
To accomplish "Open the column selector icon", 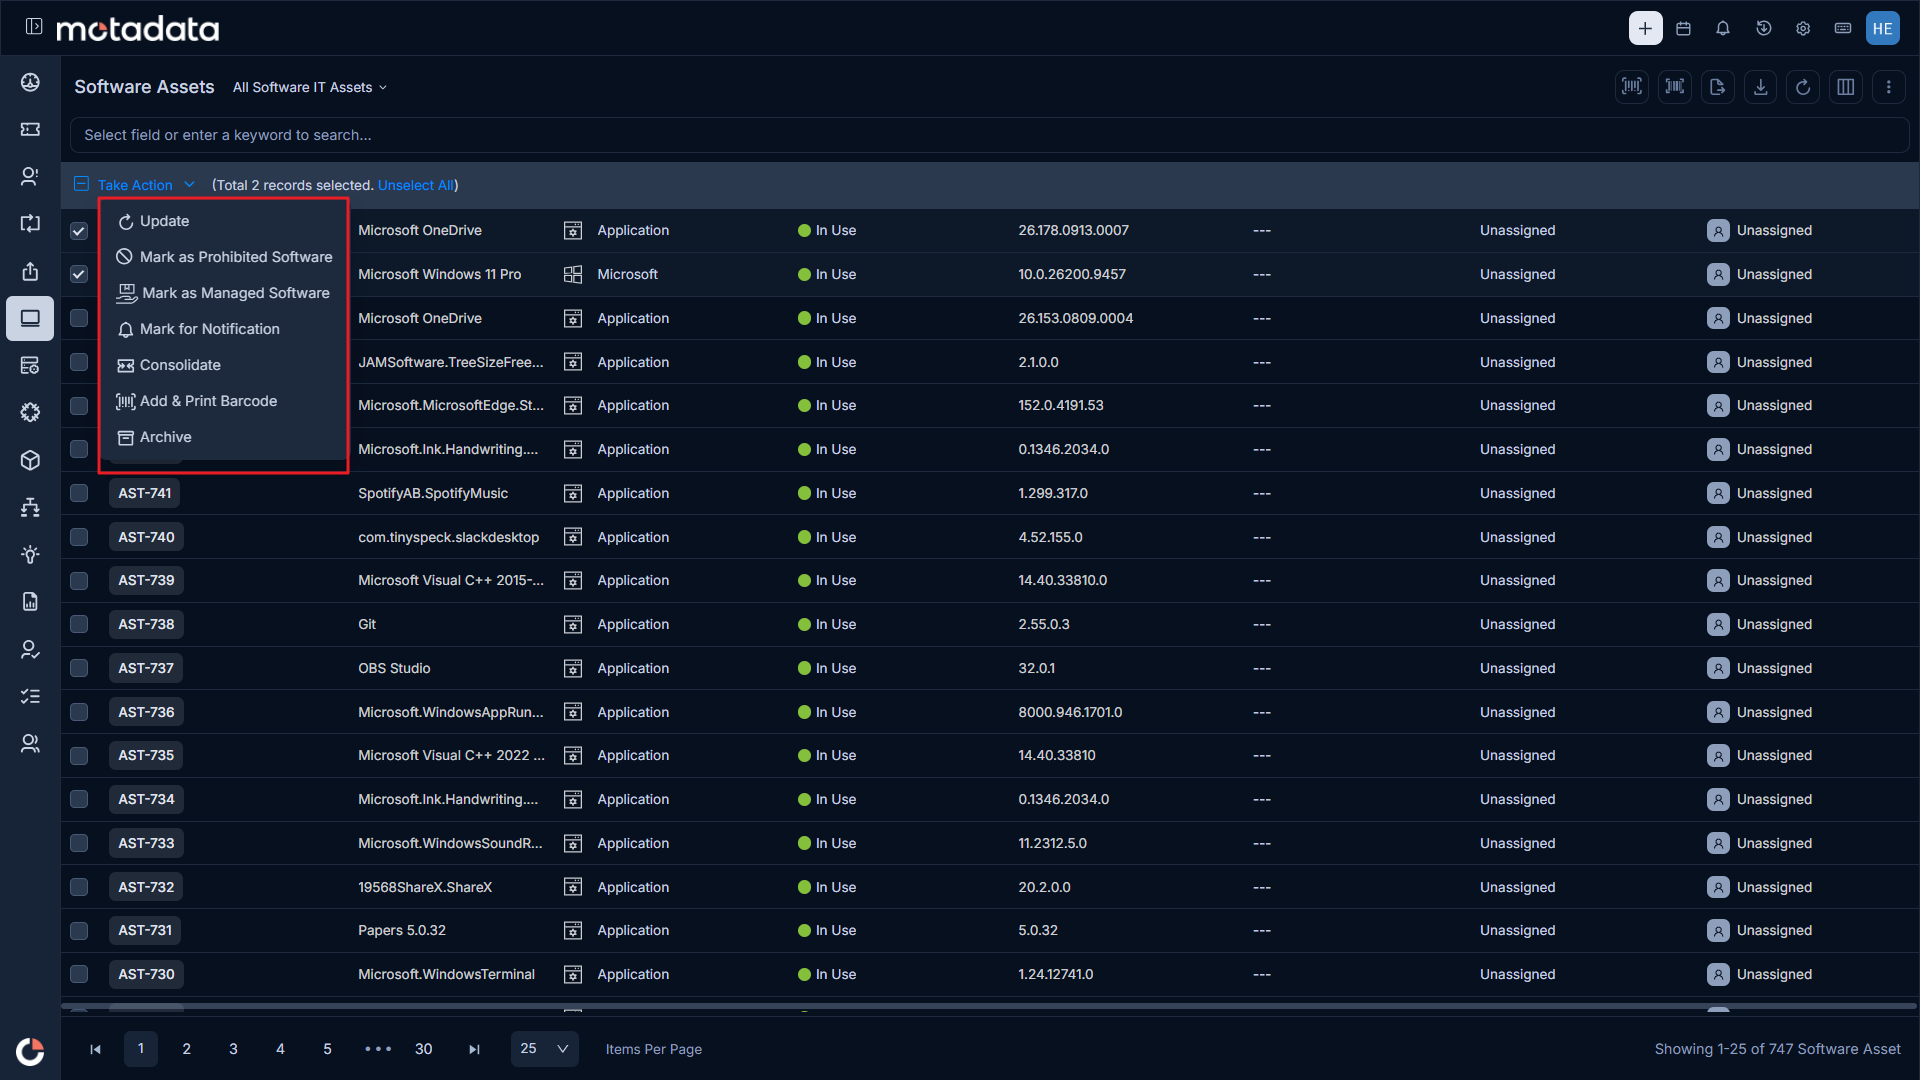I will coord(1846,87).
